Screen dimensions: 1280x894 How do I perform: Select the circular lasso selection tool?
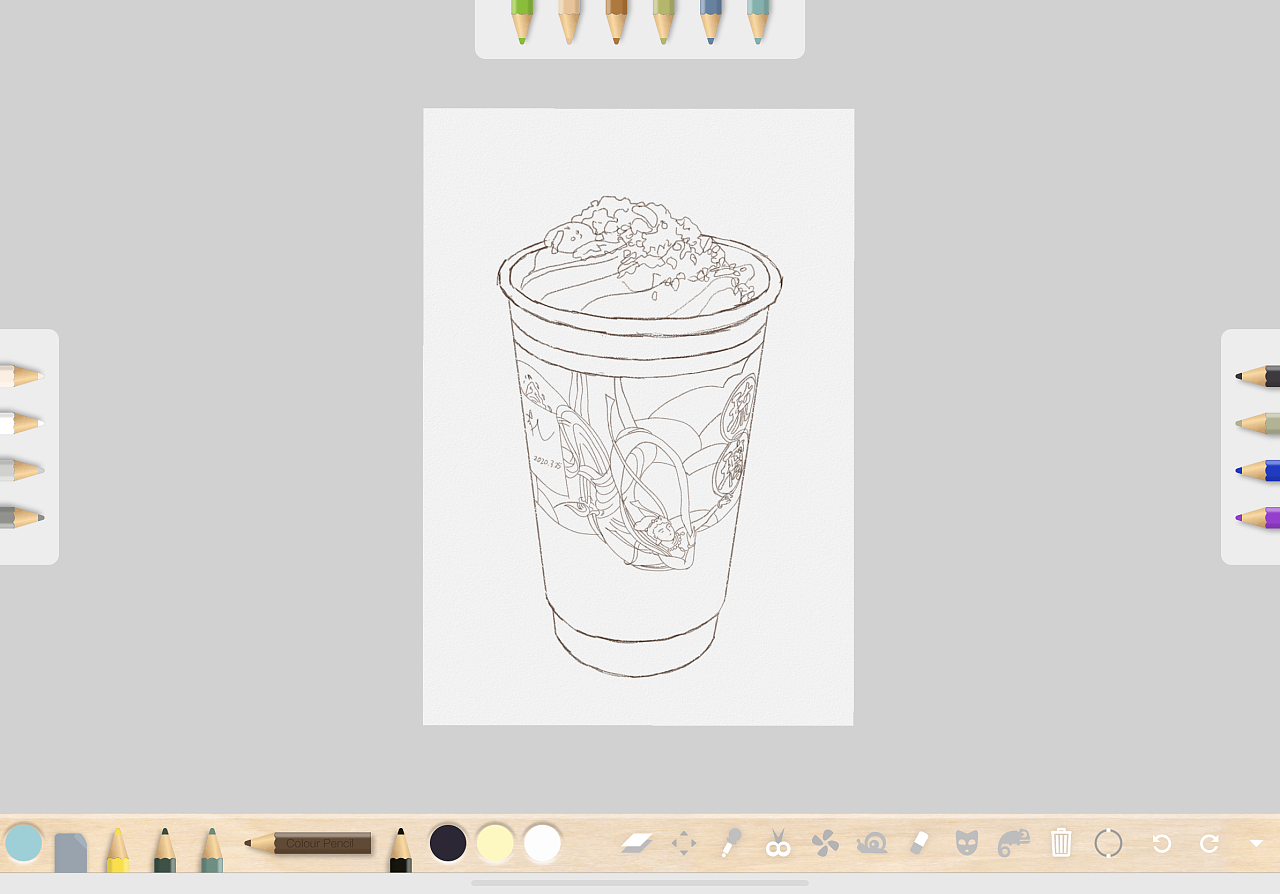[x=1108, y=843]
